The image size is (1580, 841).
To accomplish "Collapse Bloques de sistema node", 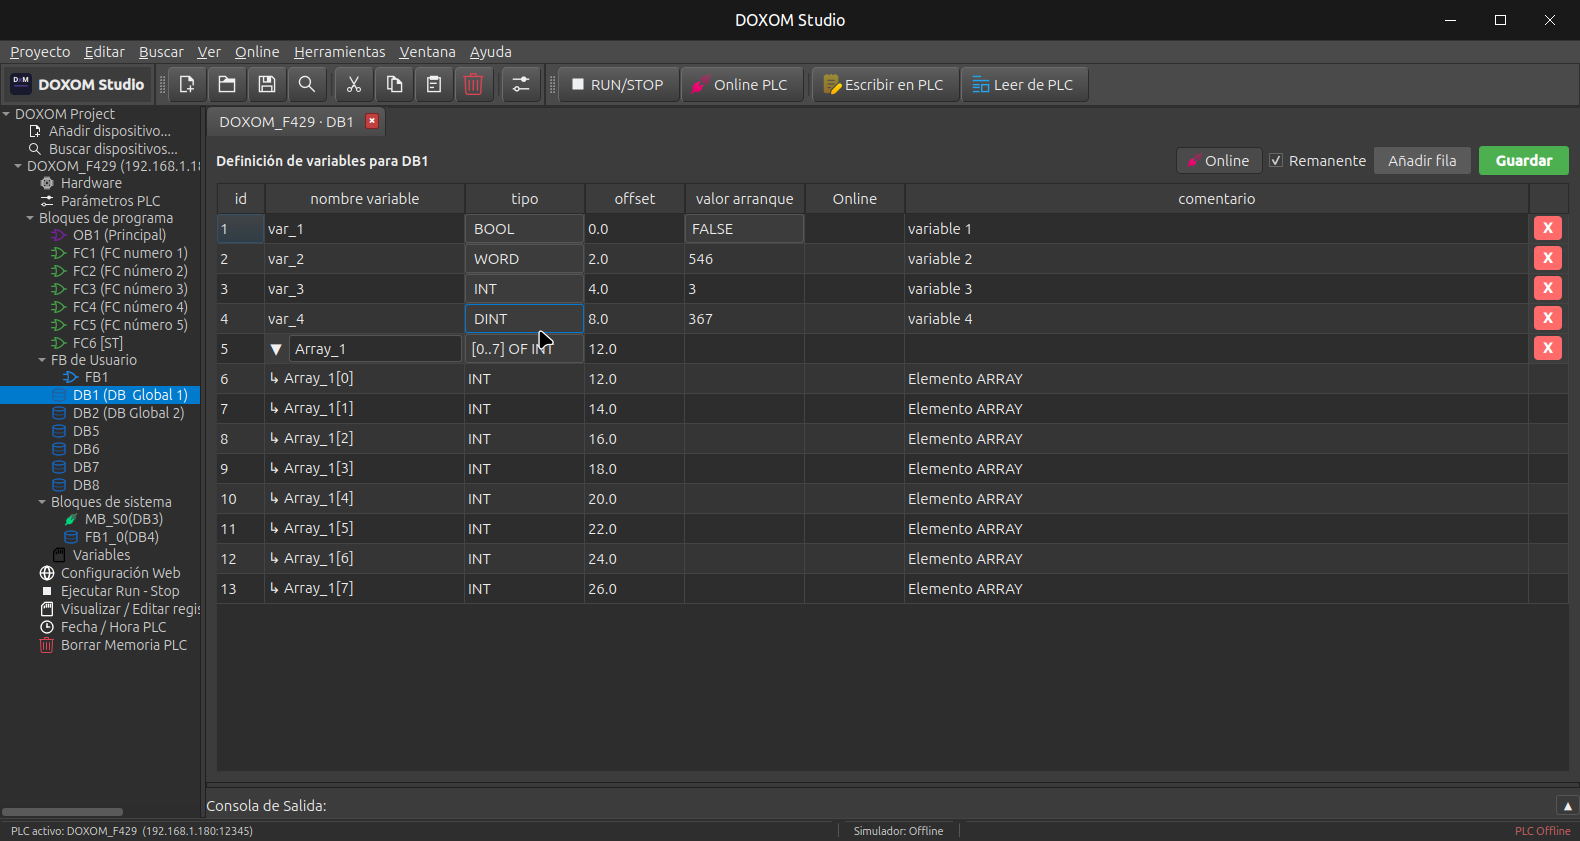I will click(42, 502).
